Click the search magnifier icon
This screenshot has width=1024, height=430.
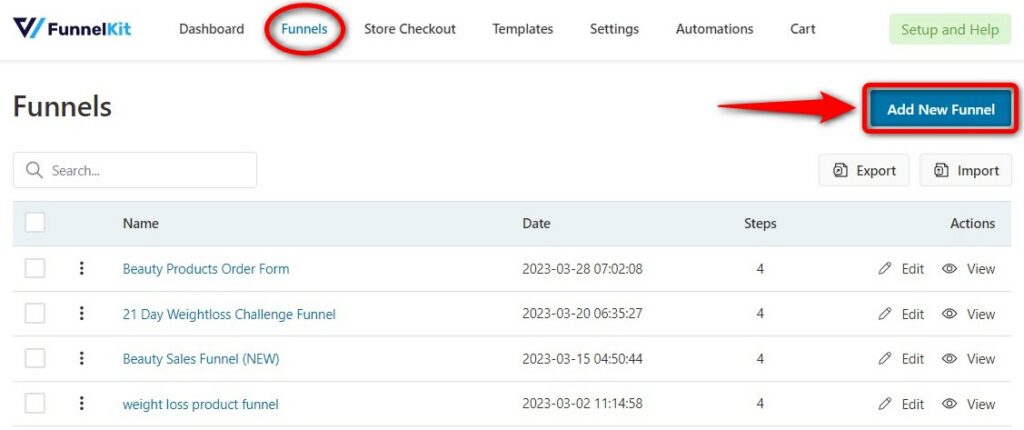click(x=34, y=170)
